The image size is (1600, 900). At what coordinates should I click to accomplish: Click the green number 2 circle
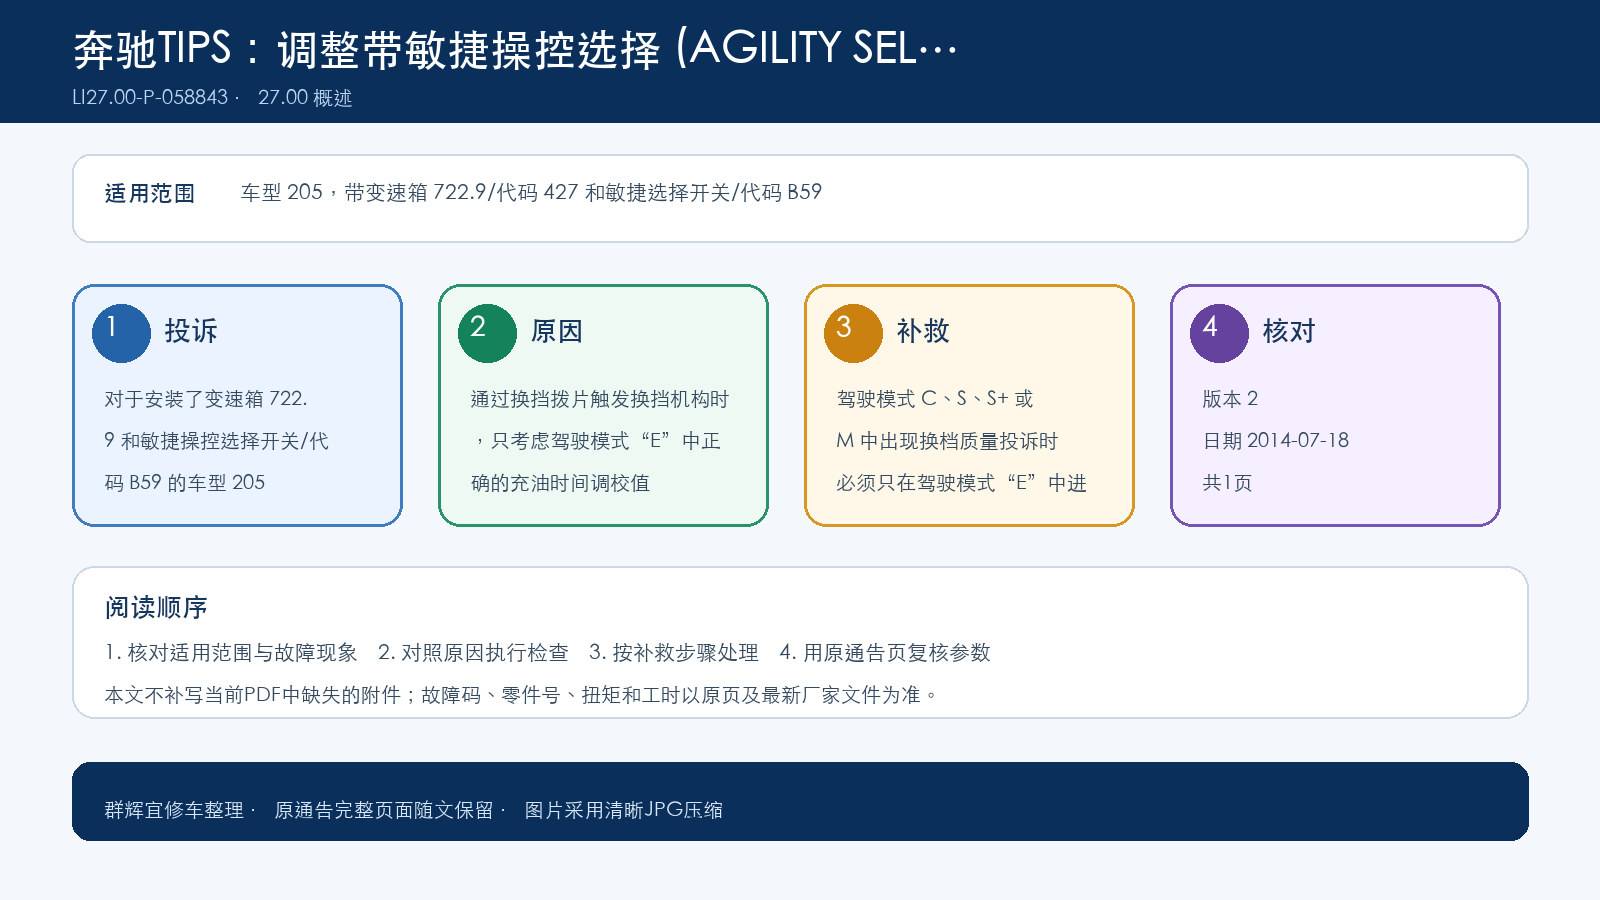(487, 333)
